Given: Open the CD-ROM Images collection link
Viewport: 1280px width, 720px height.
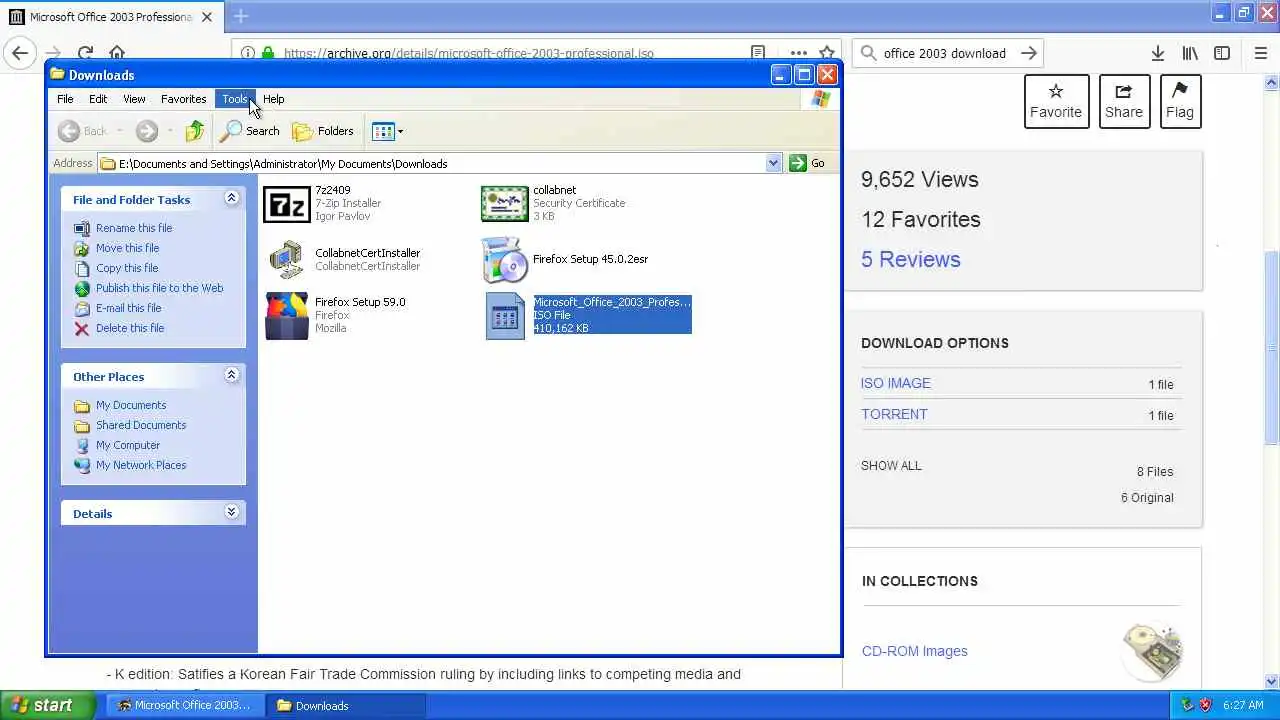Looking at the screenshot, I should [914, 651].
